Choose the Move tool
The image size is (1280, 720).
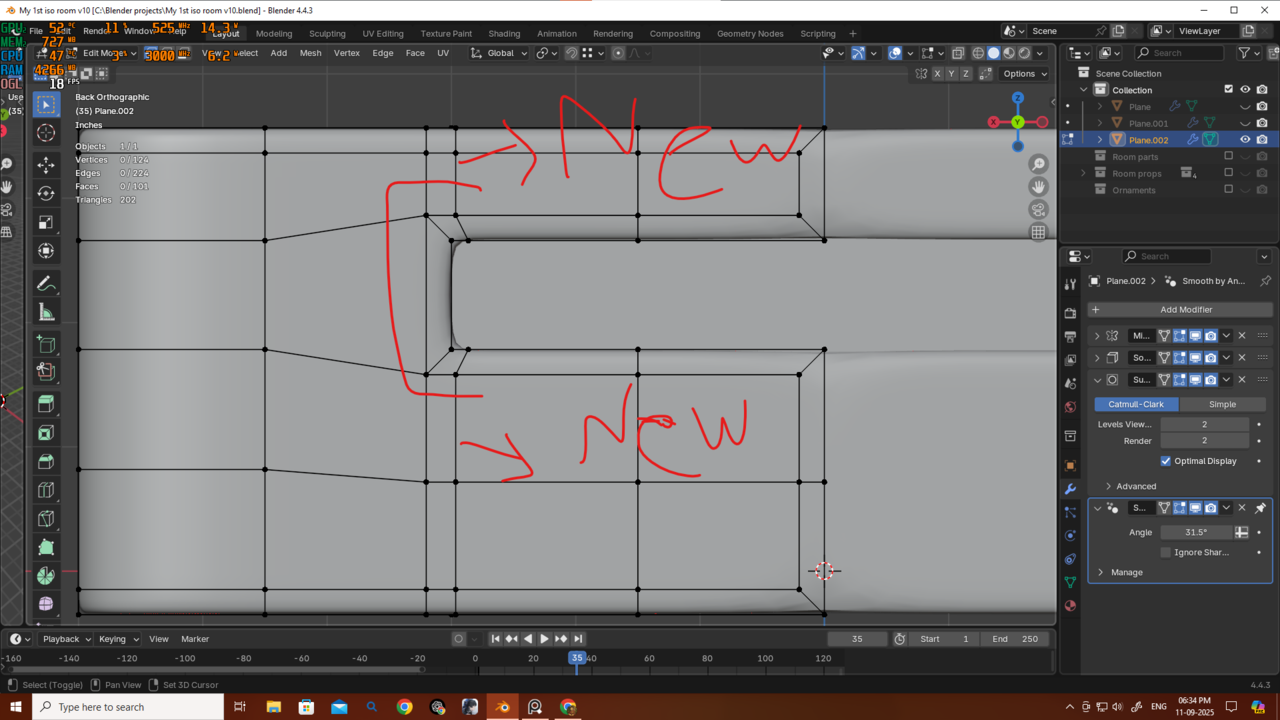pyautogui.click(x=46, y=165)
